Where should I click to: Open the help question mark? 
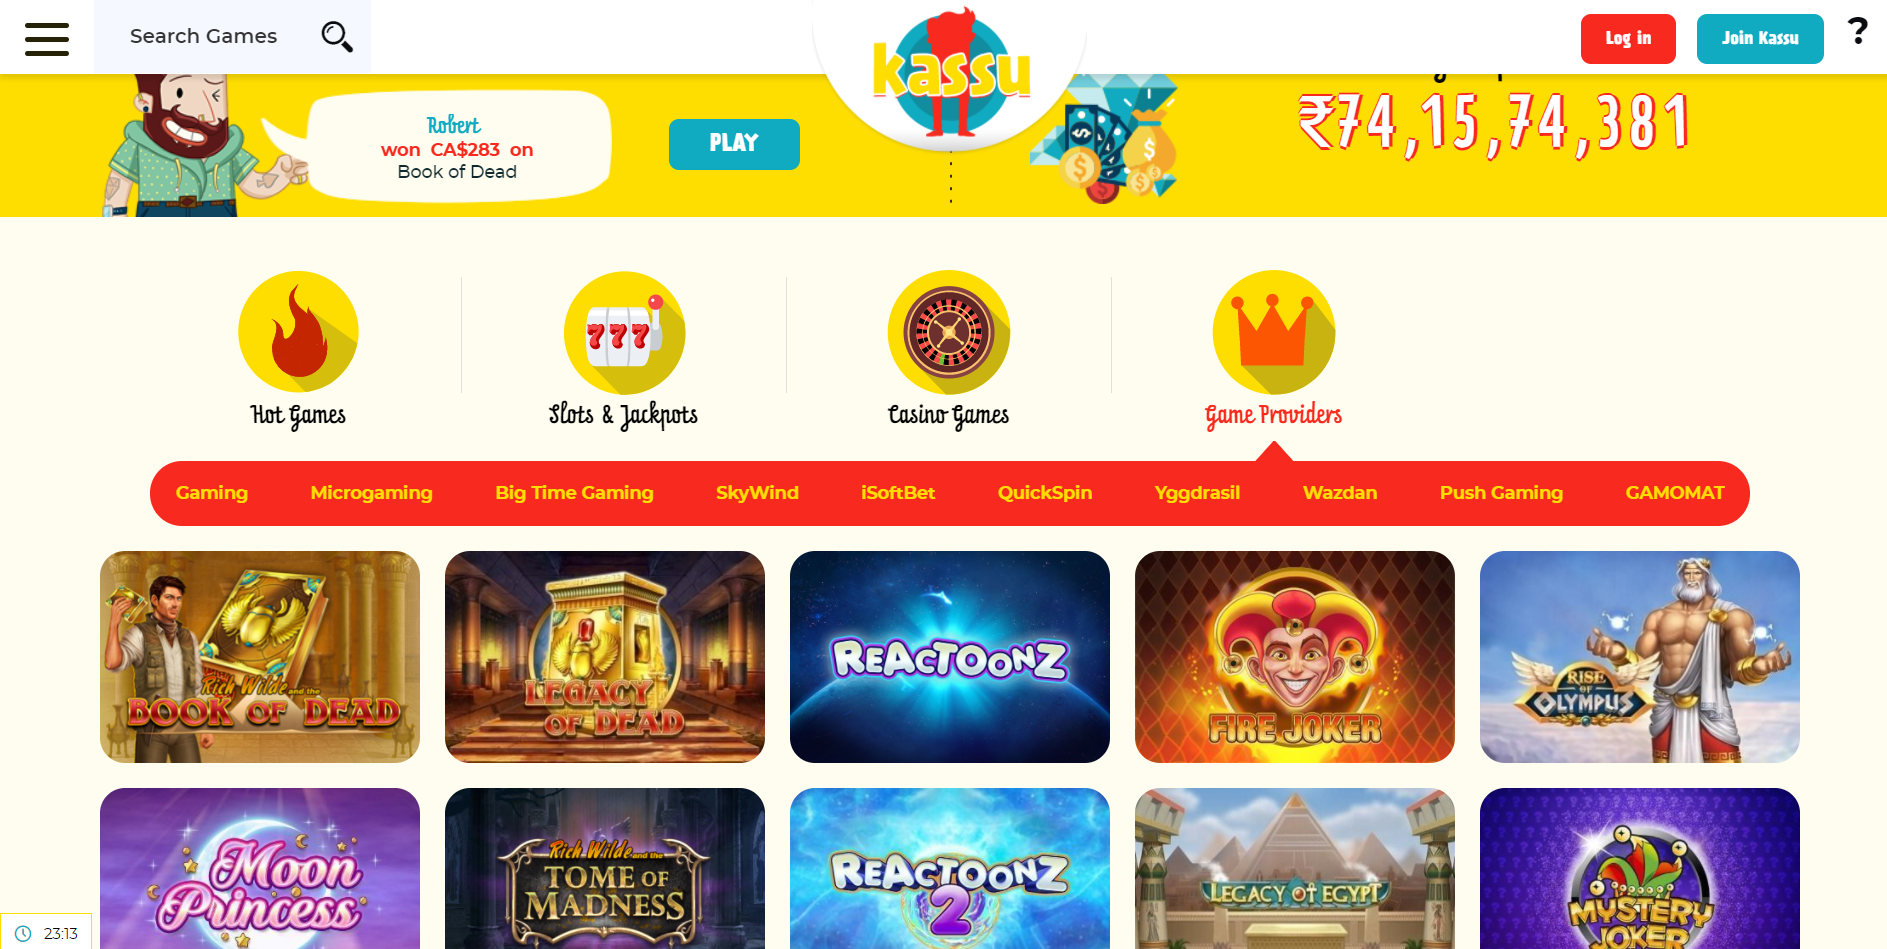click(x=1857, y=31)
